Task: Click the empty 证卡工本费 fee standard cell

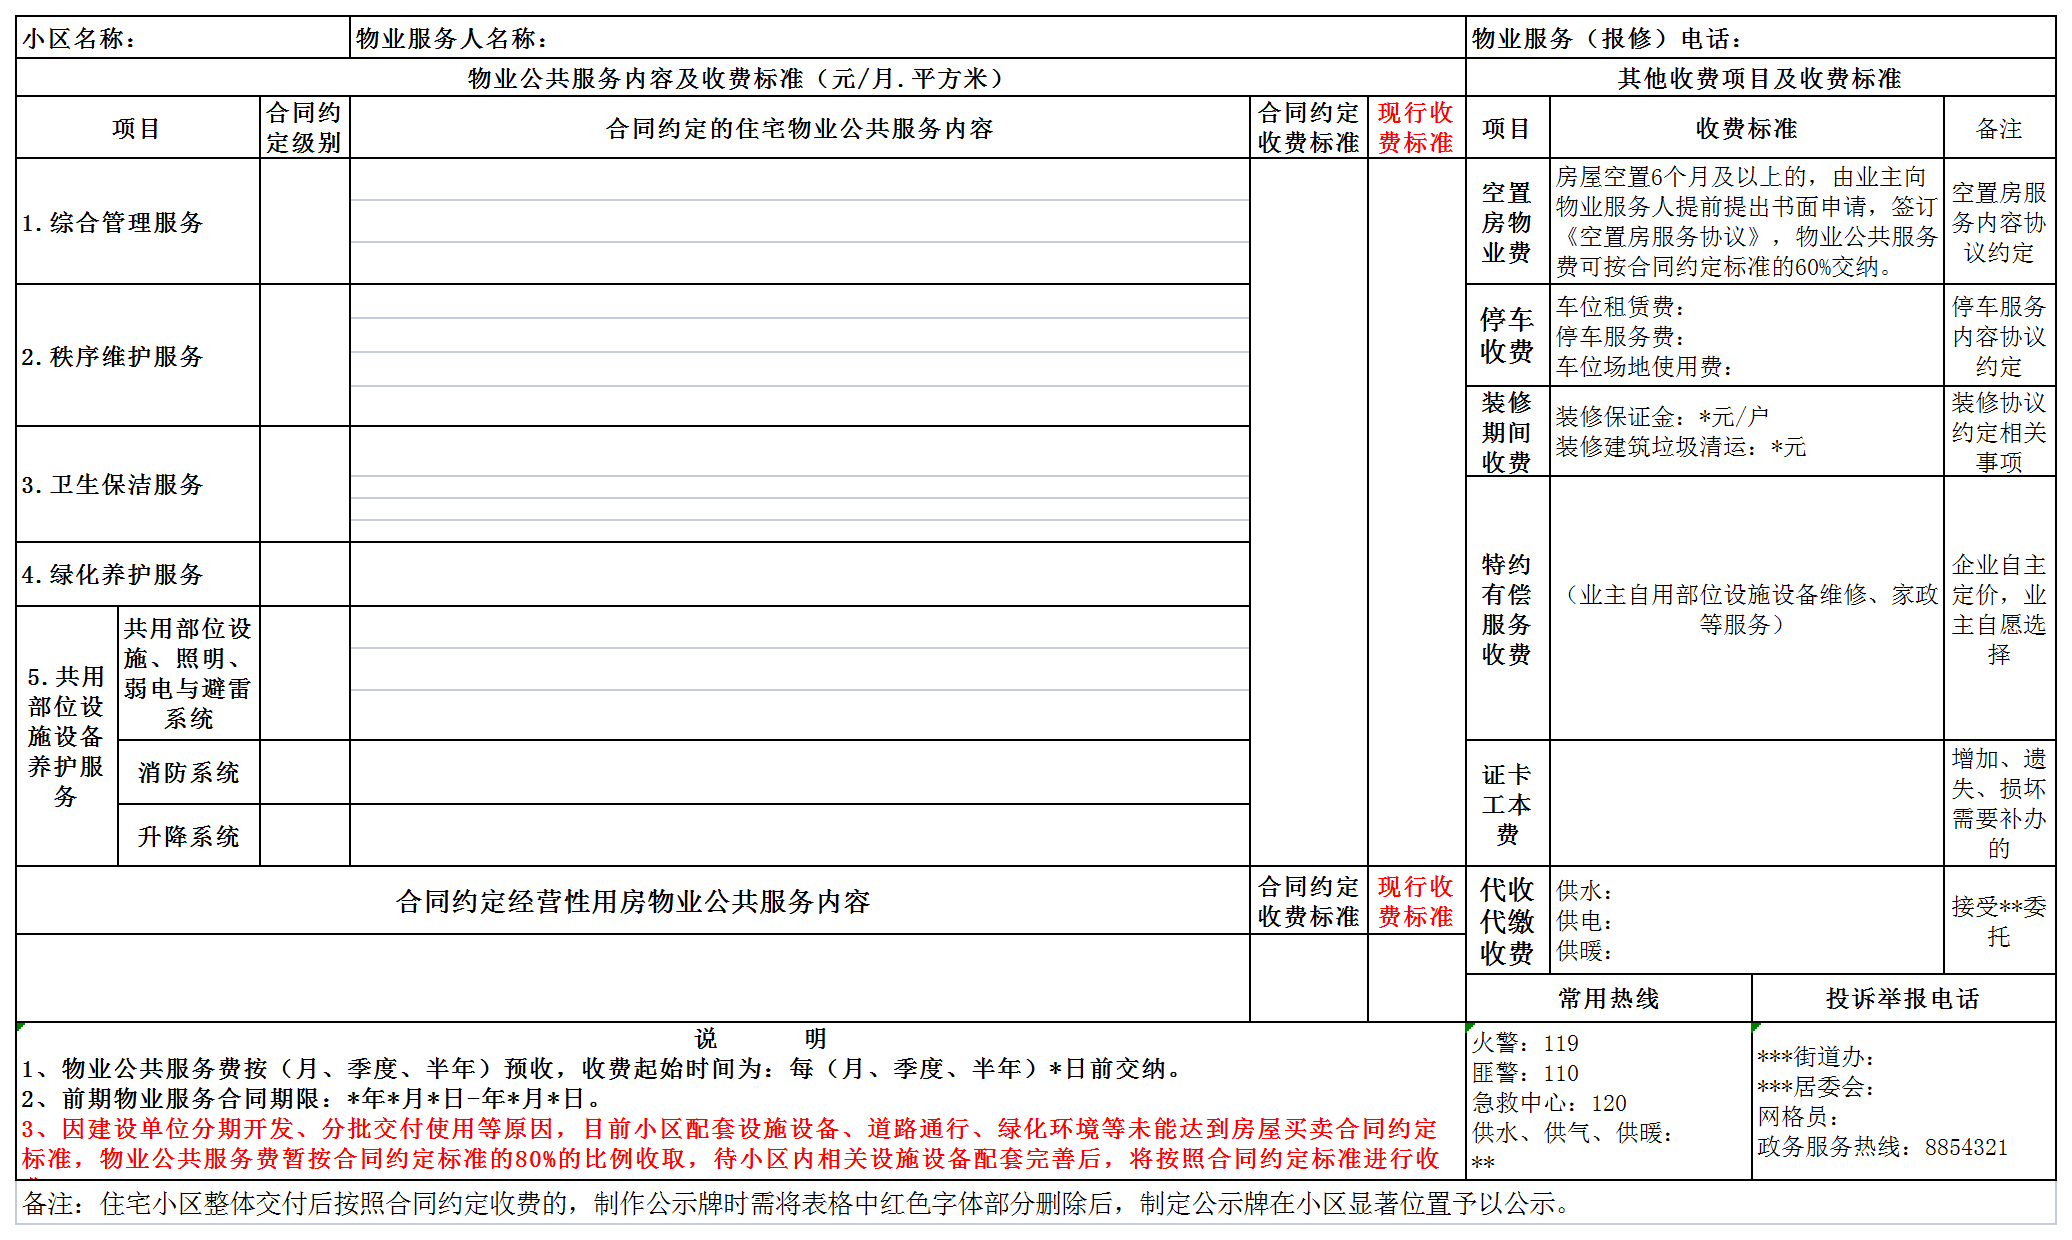Action: pyautogui.click(x=1746, y=804)
